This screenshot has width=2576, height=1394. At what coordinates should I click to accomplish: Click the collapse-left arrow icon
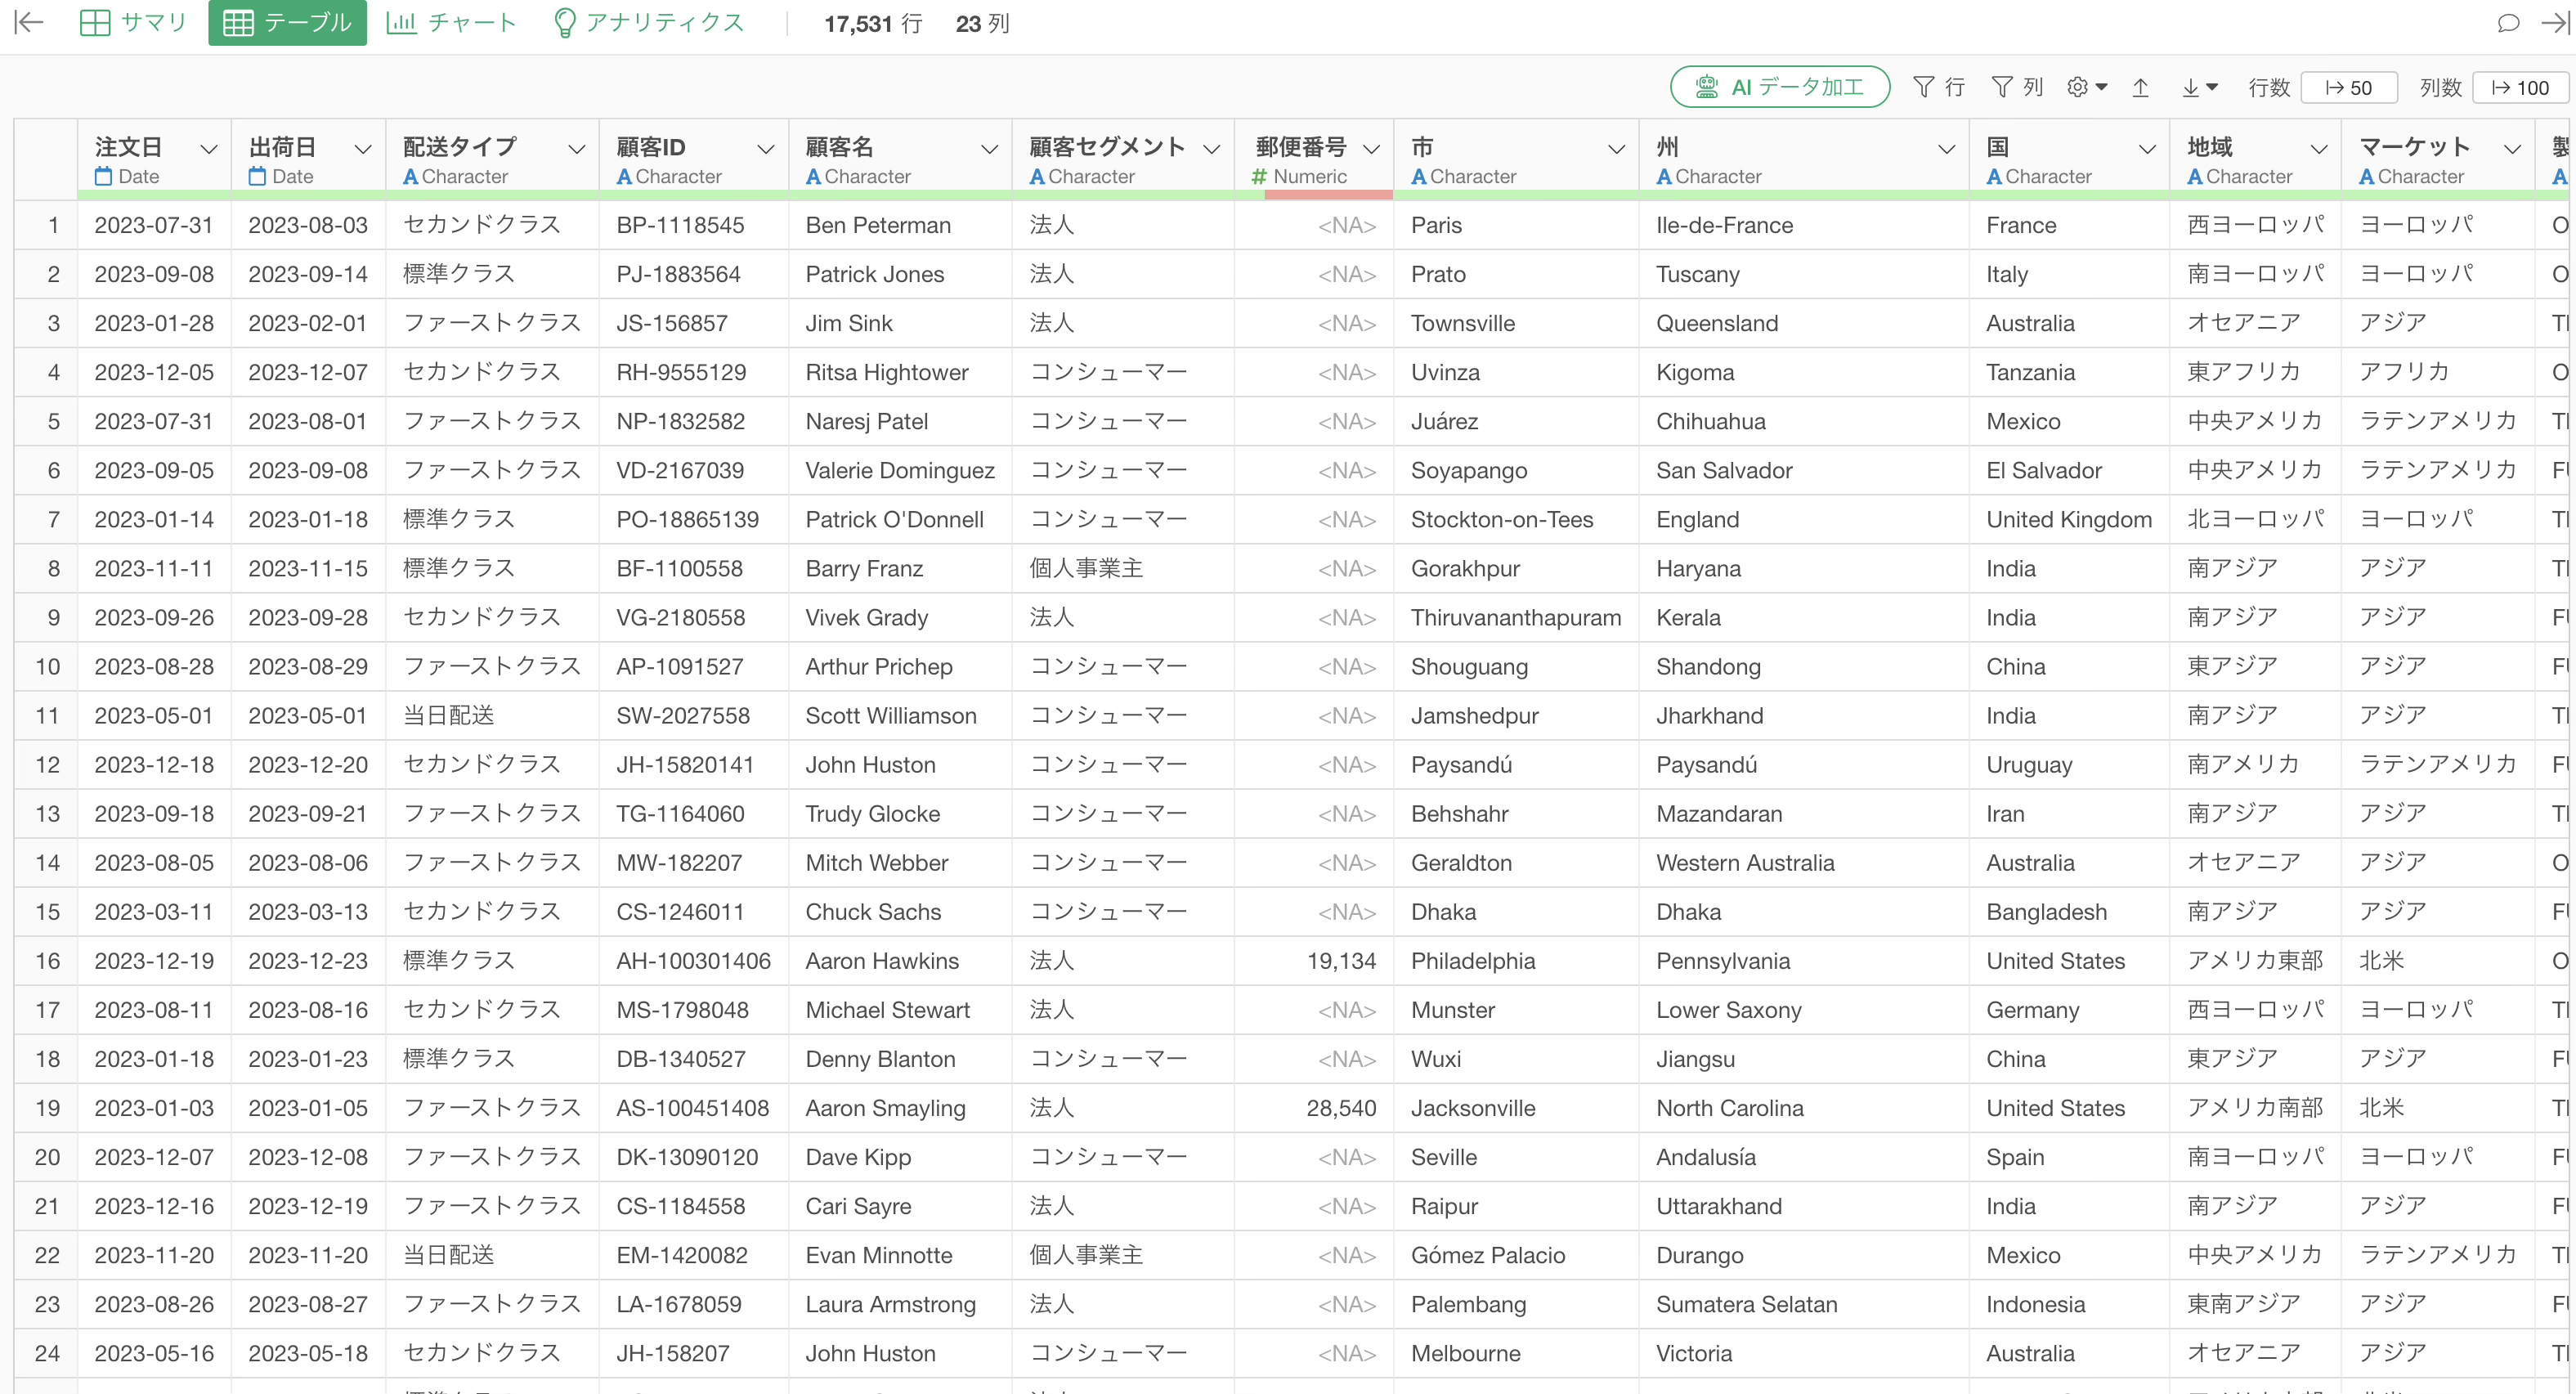point(30,23)
